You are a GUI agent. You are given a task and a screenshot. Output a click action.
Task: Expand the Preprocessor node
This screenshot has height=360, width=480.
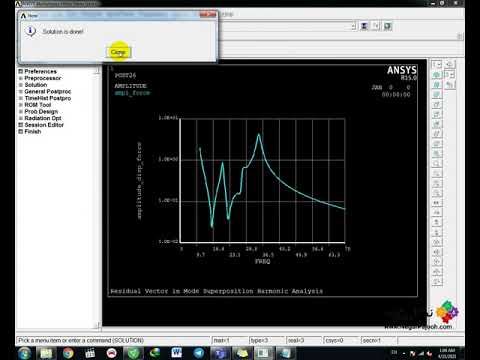click(x=20, y=78)
